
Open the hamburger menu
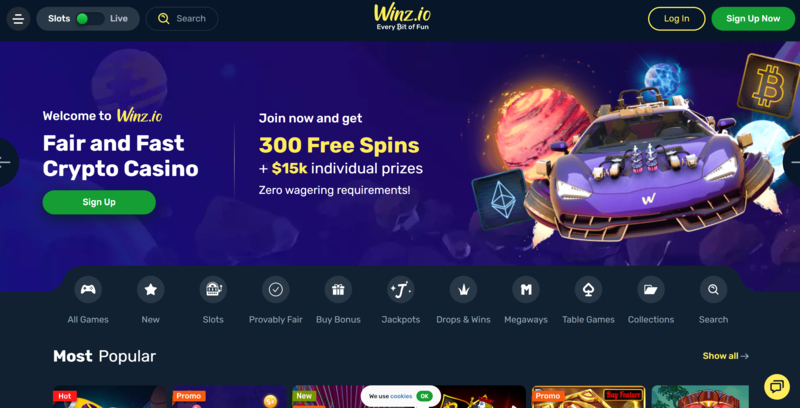click(18, 19)
